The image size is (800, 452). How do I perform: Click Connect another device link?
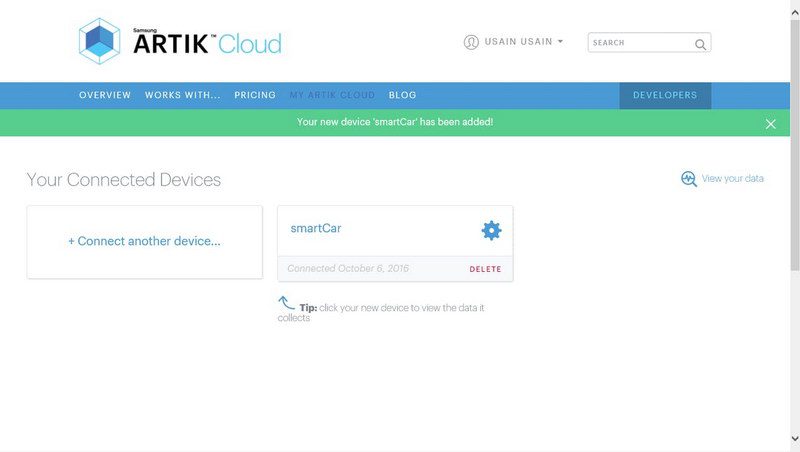(144, 241)
